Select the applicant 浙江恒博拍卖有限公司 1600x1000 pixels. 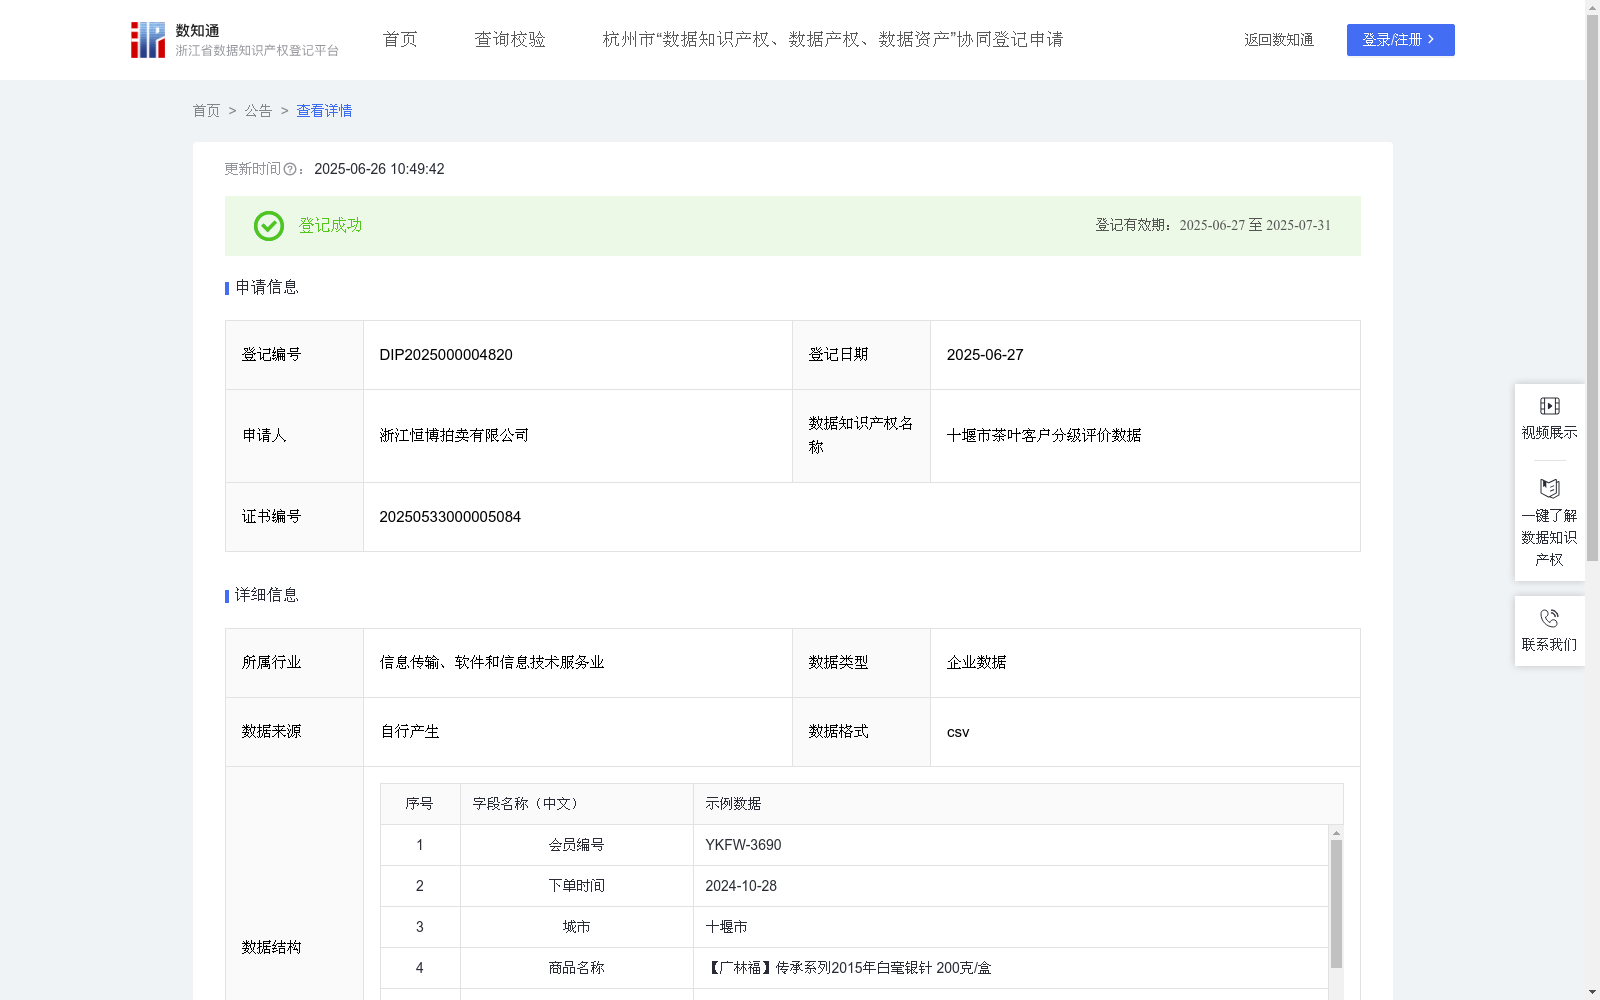[x=454, y=436]
